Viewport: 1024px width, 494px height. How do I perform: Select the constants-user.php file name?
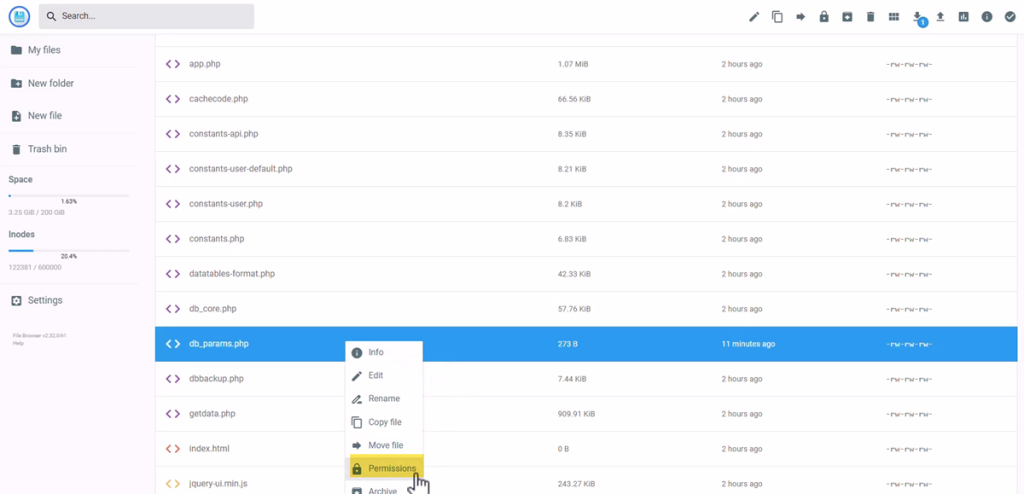point(225,204)
